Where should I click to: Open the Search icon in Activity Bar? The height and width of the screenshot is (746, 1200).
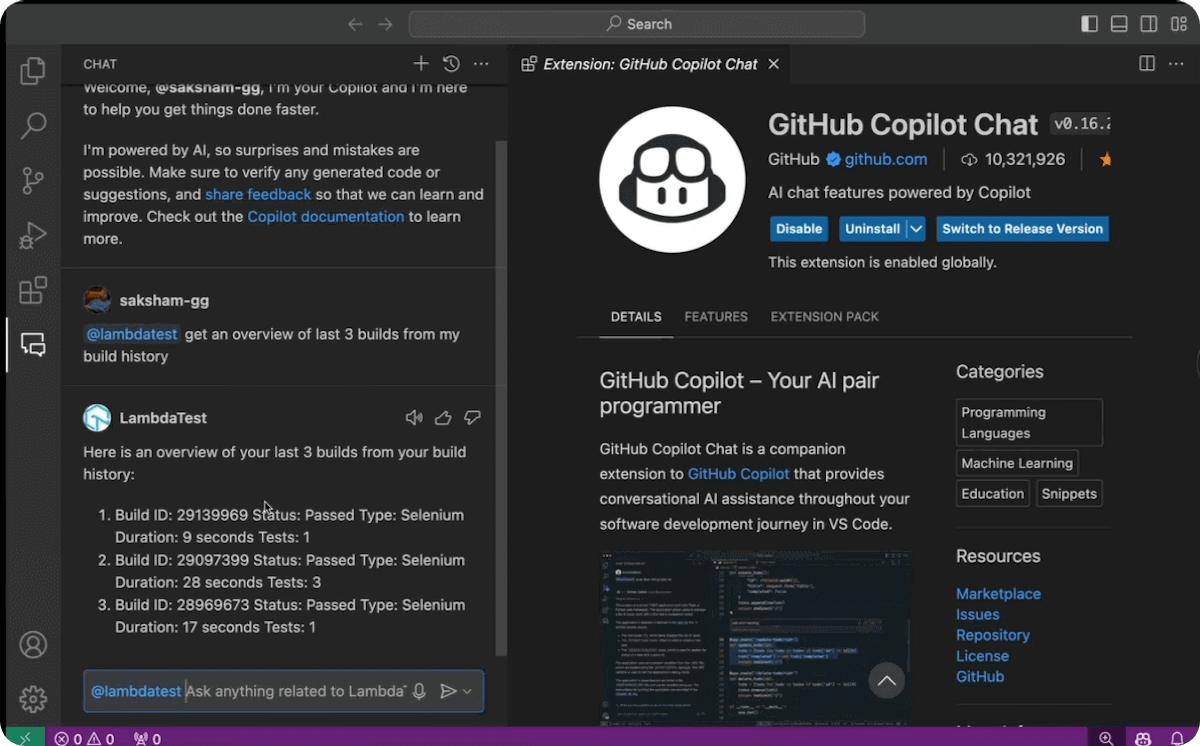tap(33, 126)
